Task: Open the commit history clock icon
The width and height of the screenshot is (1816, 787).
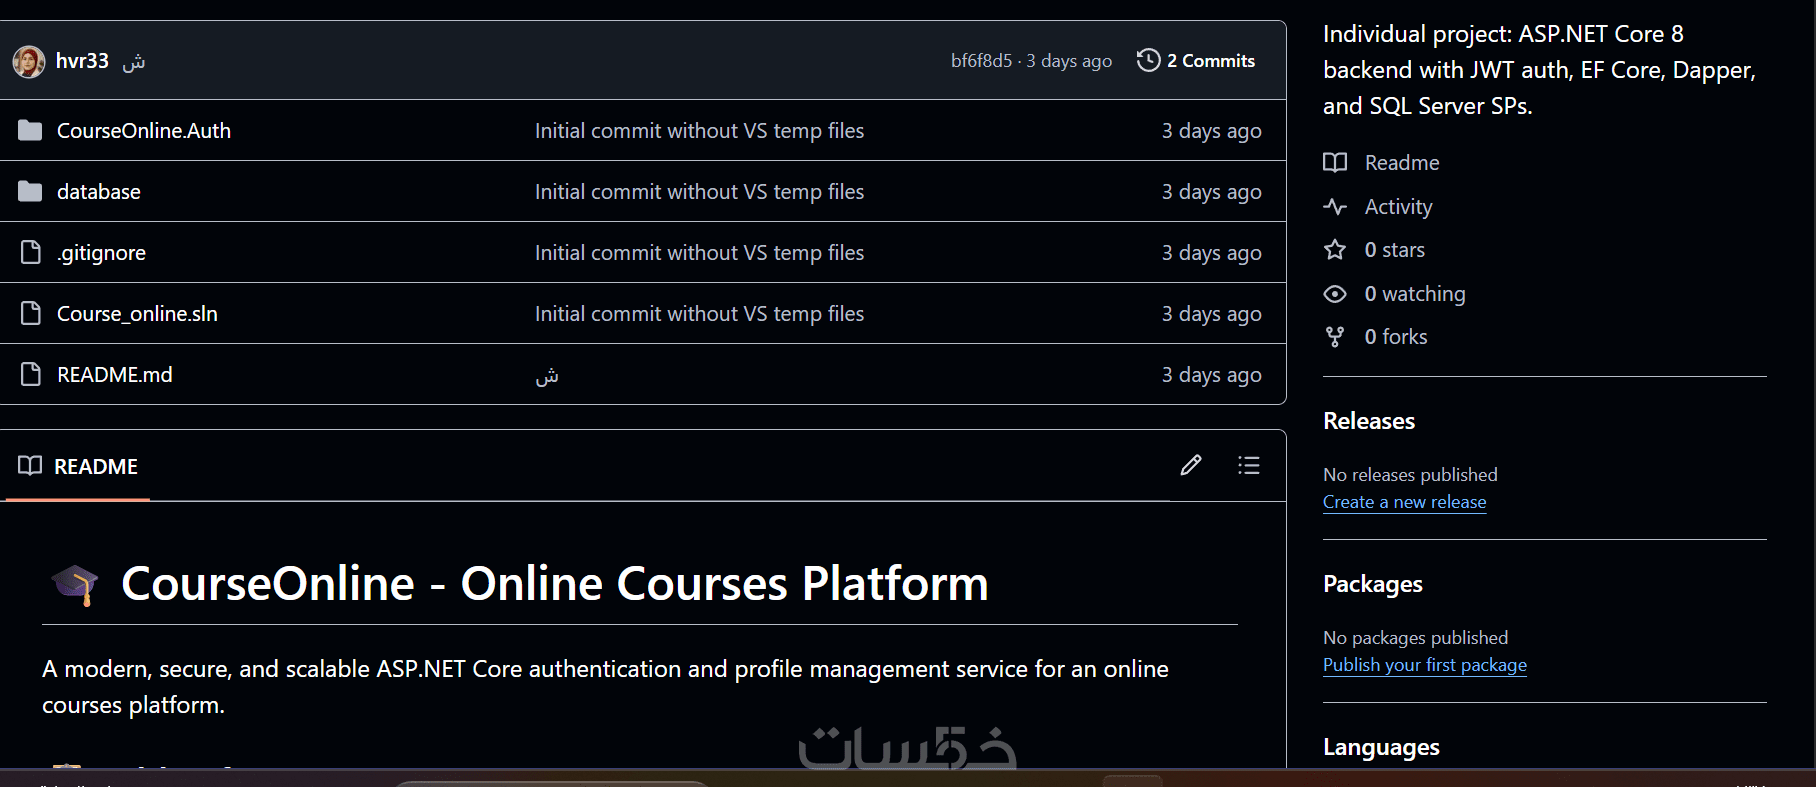Action: coord(1149,61)
